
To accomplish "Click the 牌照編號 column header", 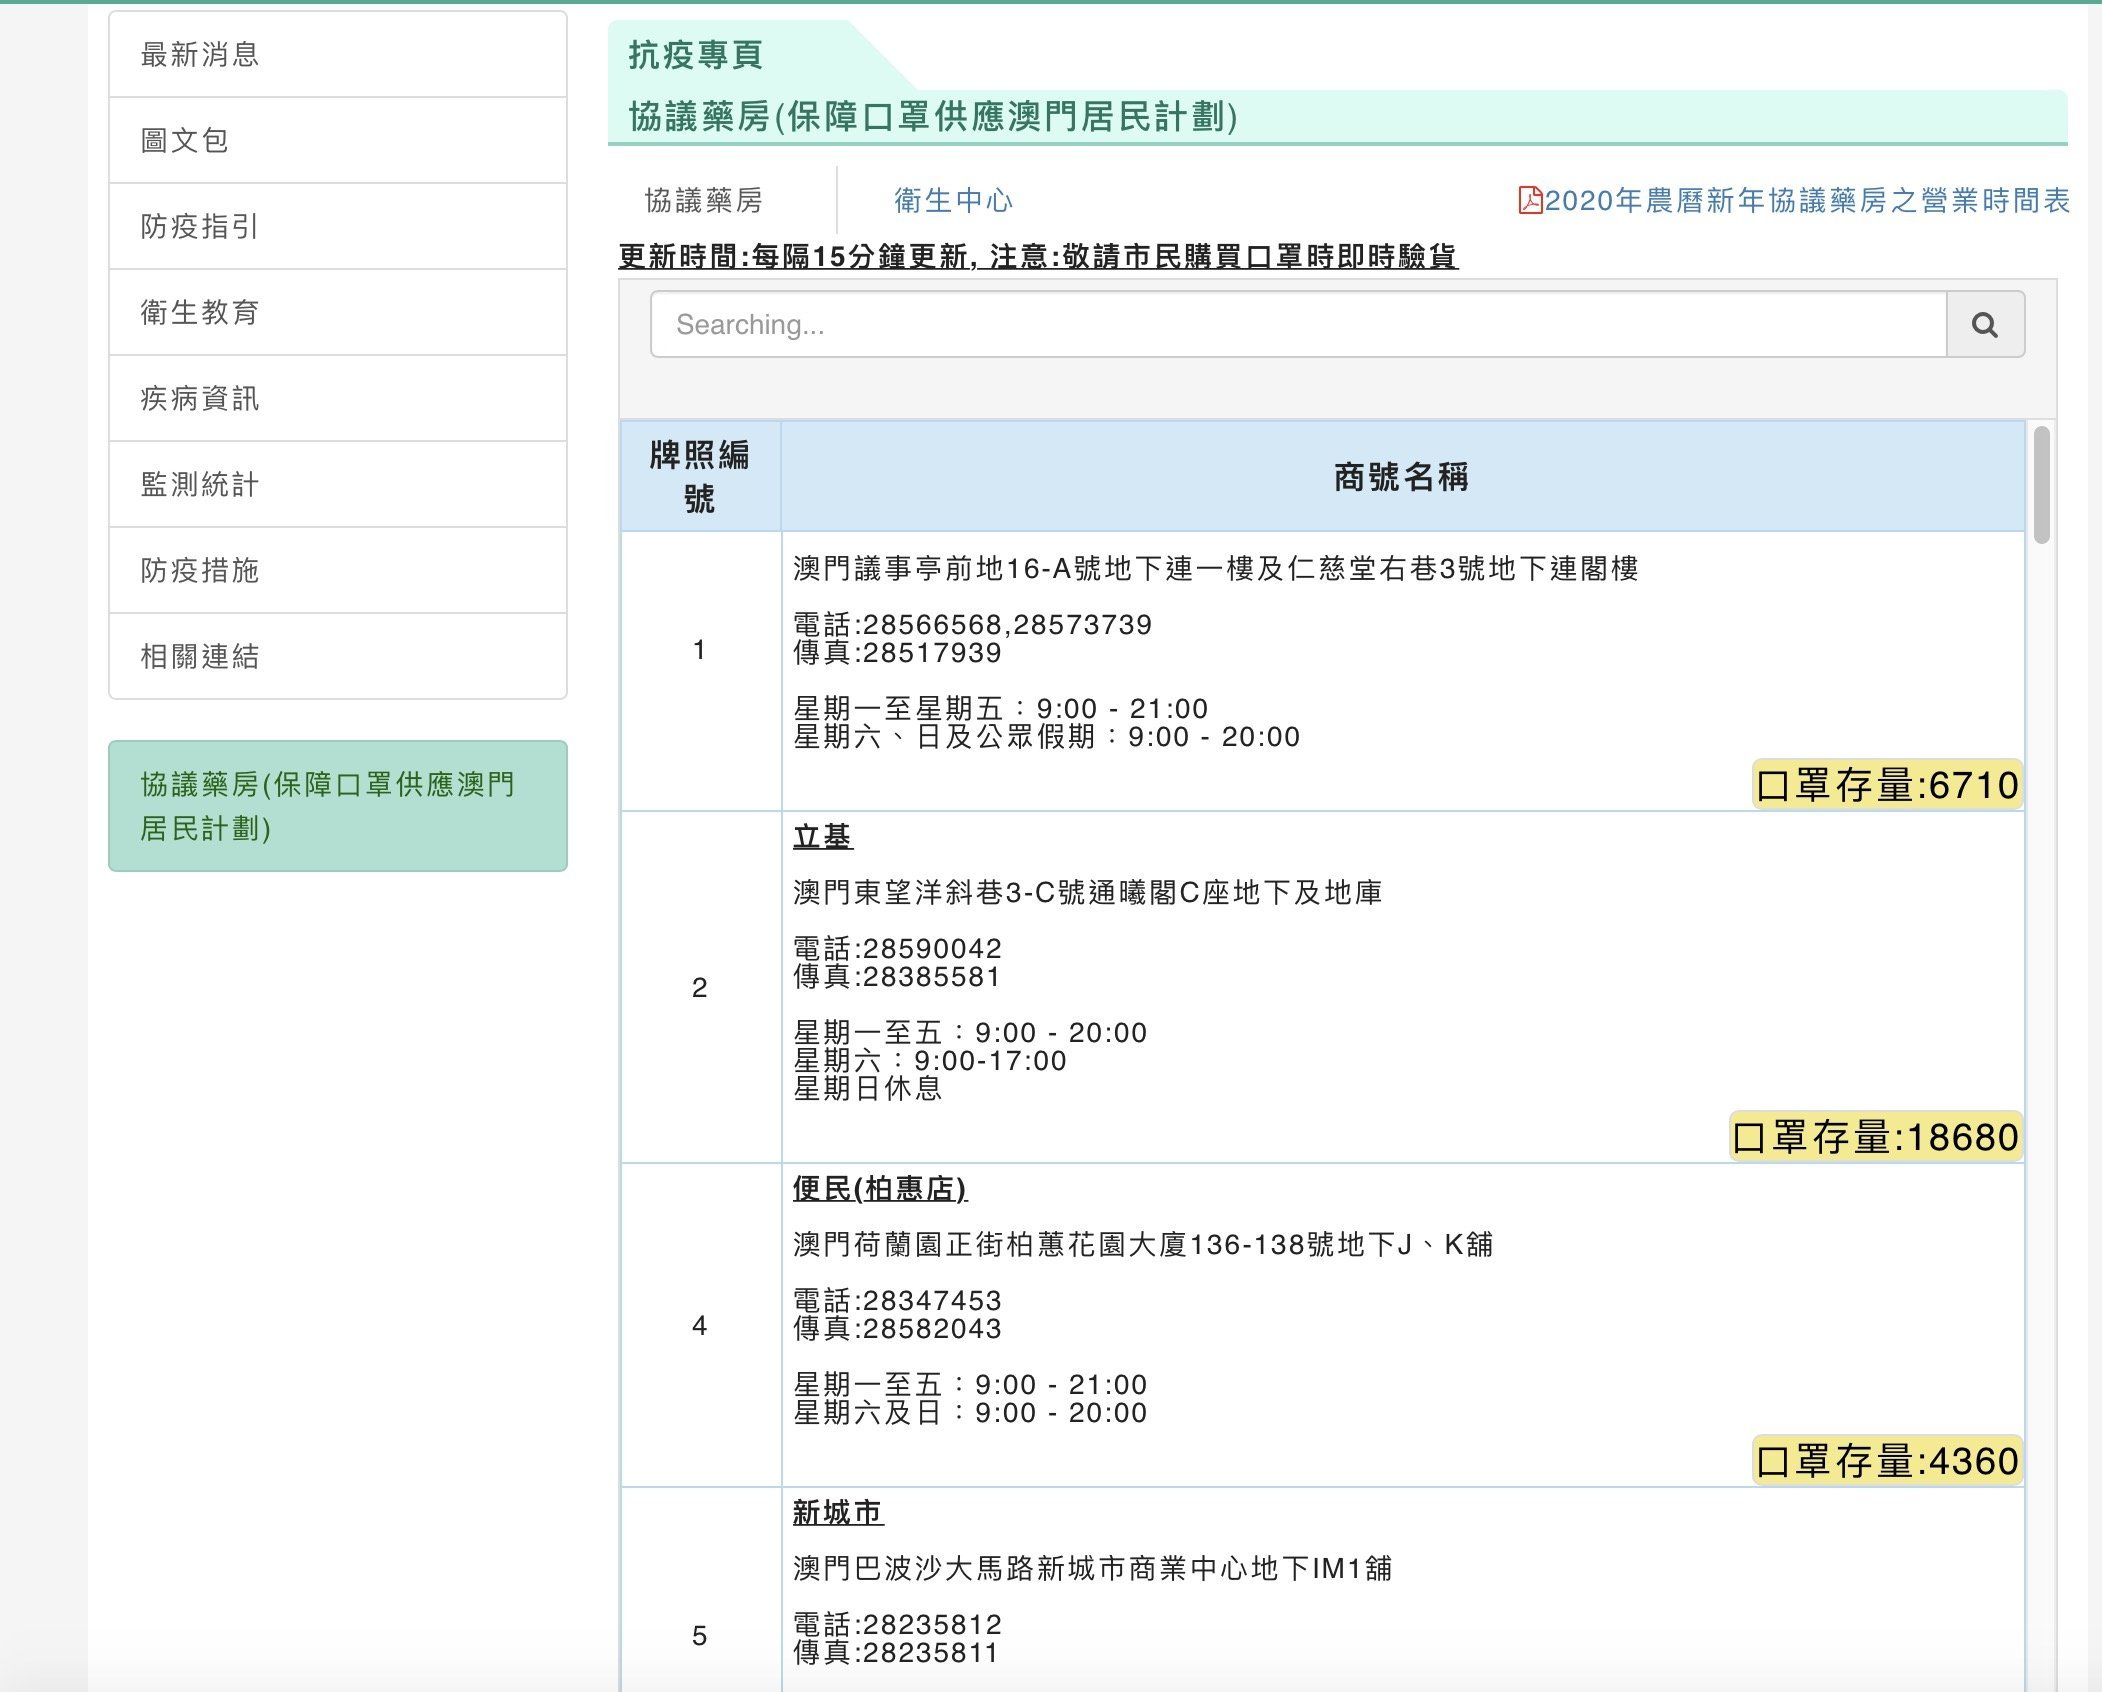I will click(x=700, y=476).
